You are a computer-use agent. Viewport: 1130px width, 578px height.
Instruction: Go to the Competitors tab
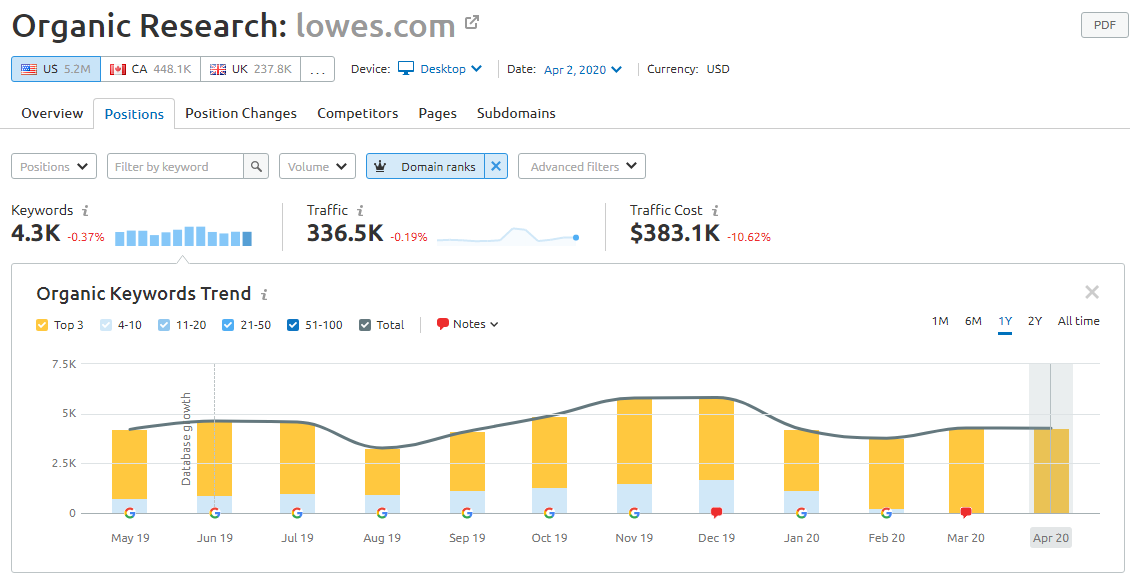pyautogui.click(x=357, y=113)
